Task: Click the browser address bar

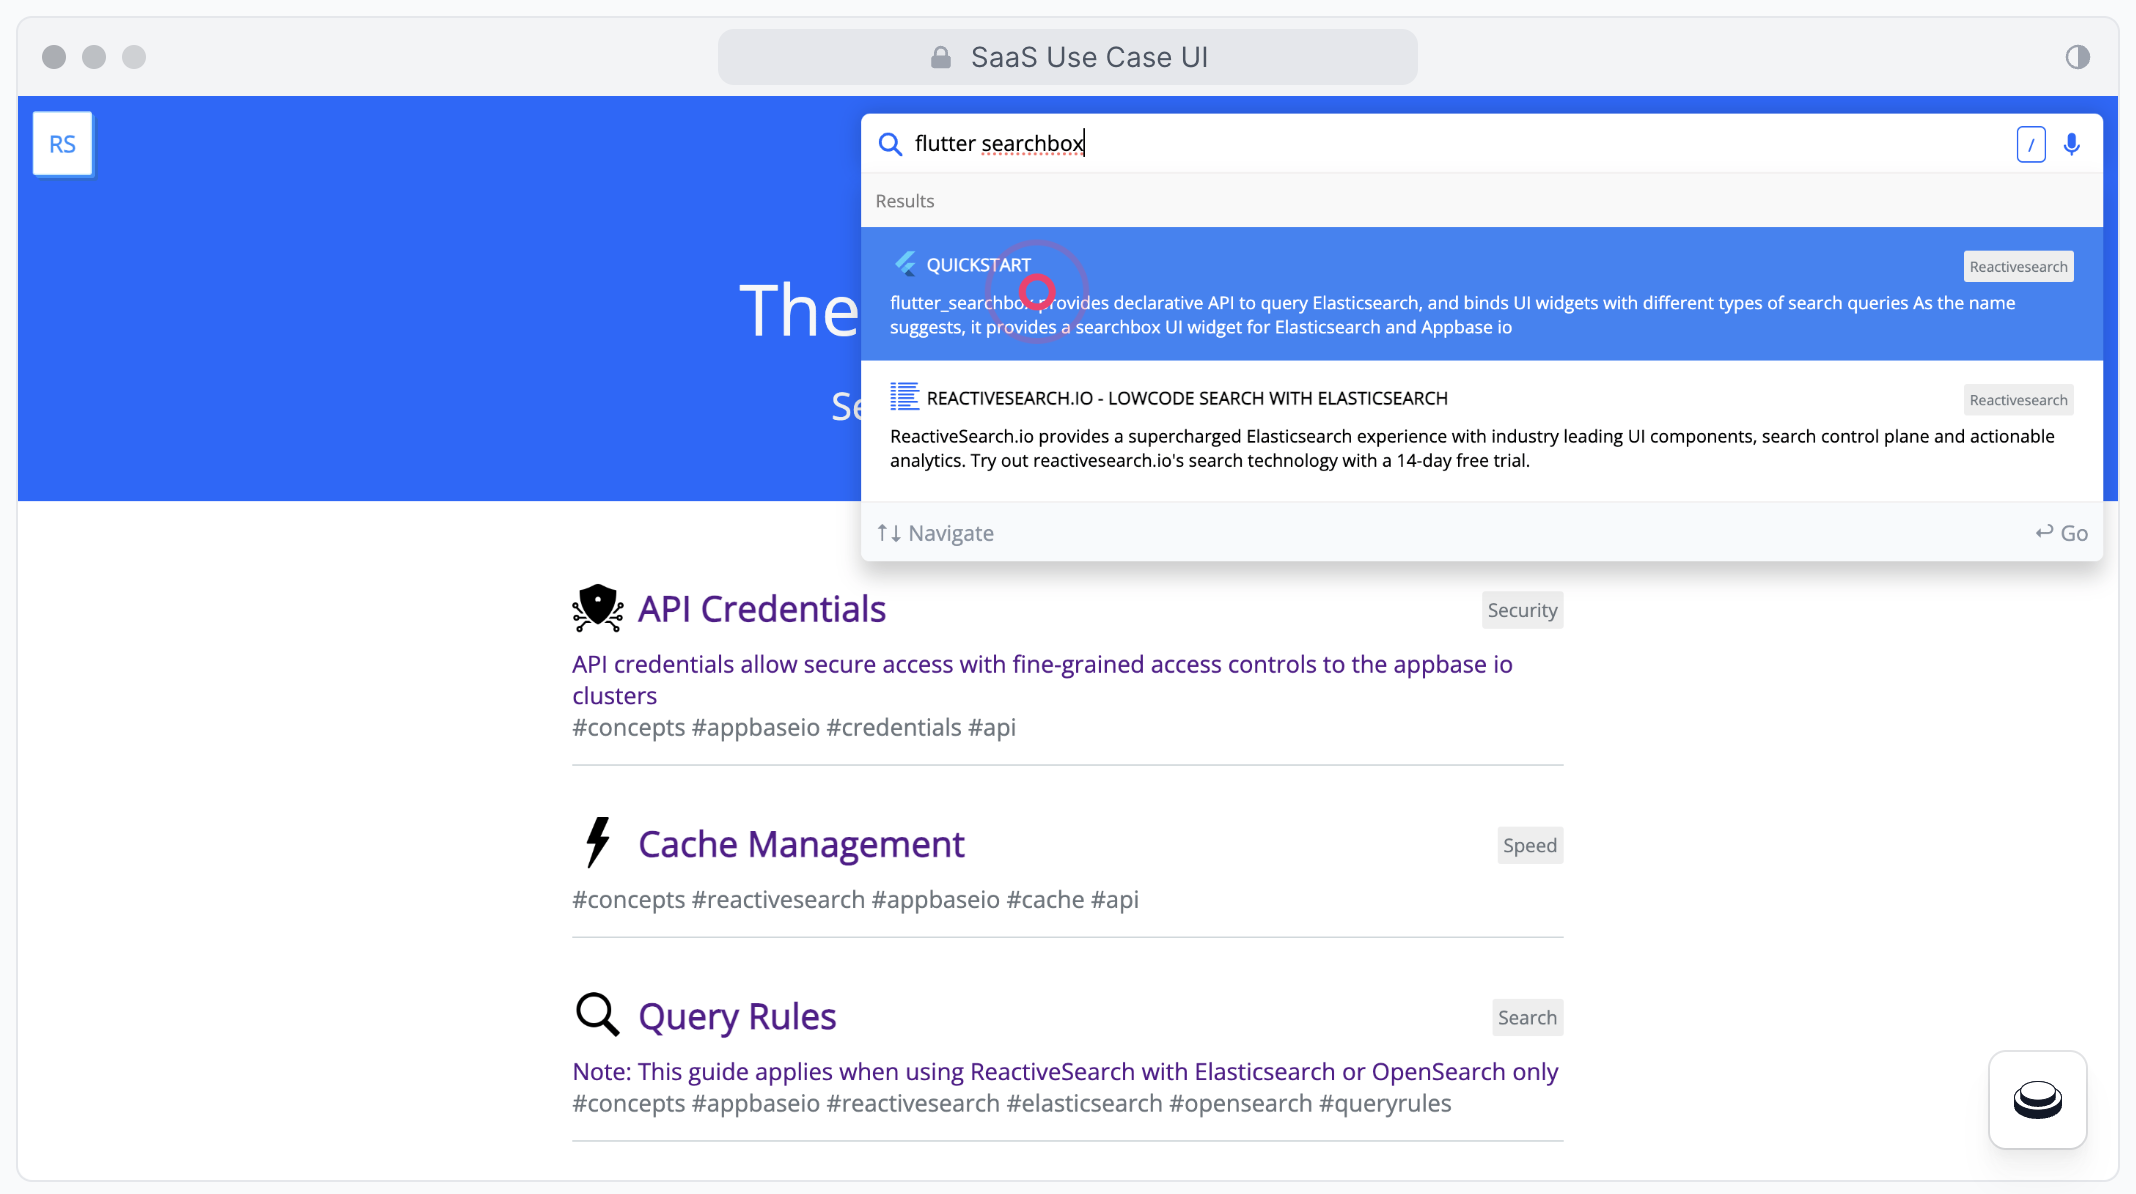Action: point(1067,57)
